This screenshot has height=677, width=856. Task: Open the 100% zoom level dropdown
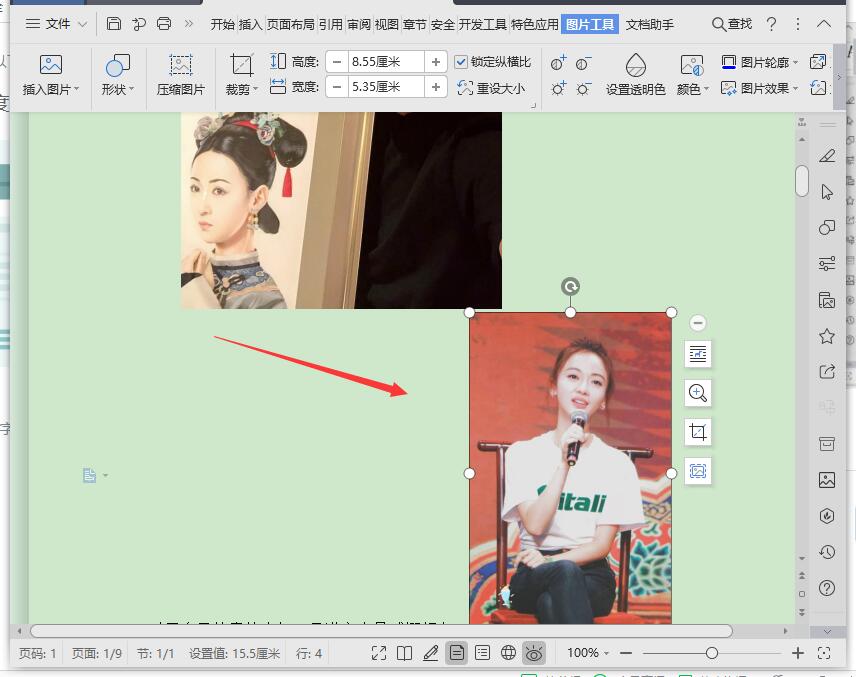click(587, 653)
